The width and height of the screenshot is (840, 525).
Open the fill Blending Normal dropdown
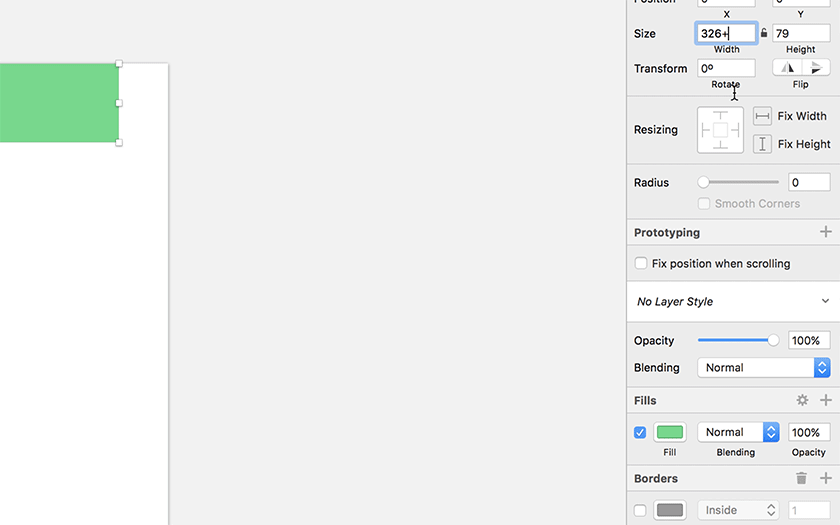point(738,432)
